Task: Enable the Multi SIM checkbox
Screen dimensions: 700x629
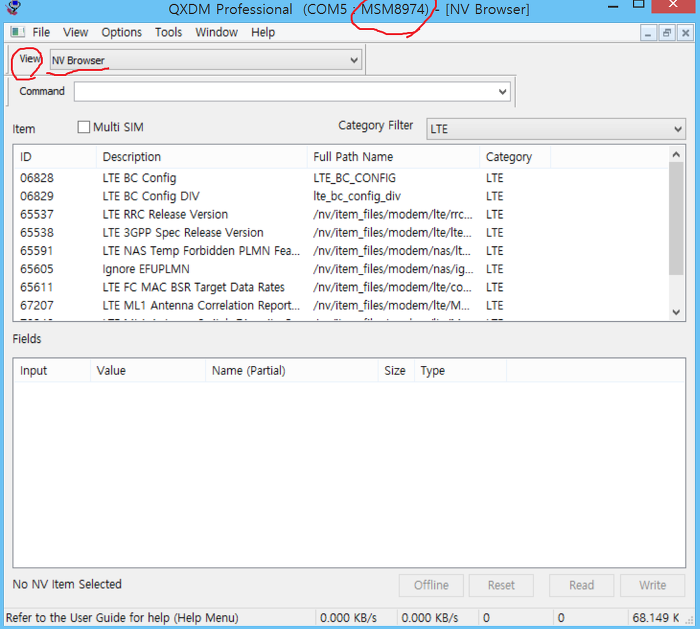Action: (83, 127)
